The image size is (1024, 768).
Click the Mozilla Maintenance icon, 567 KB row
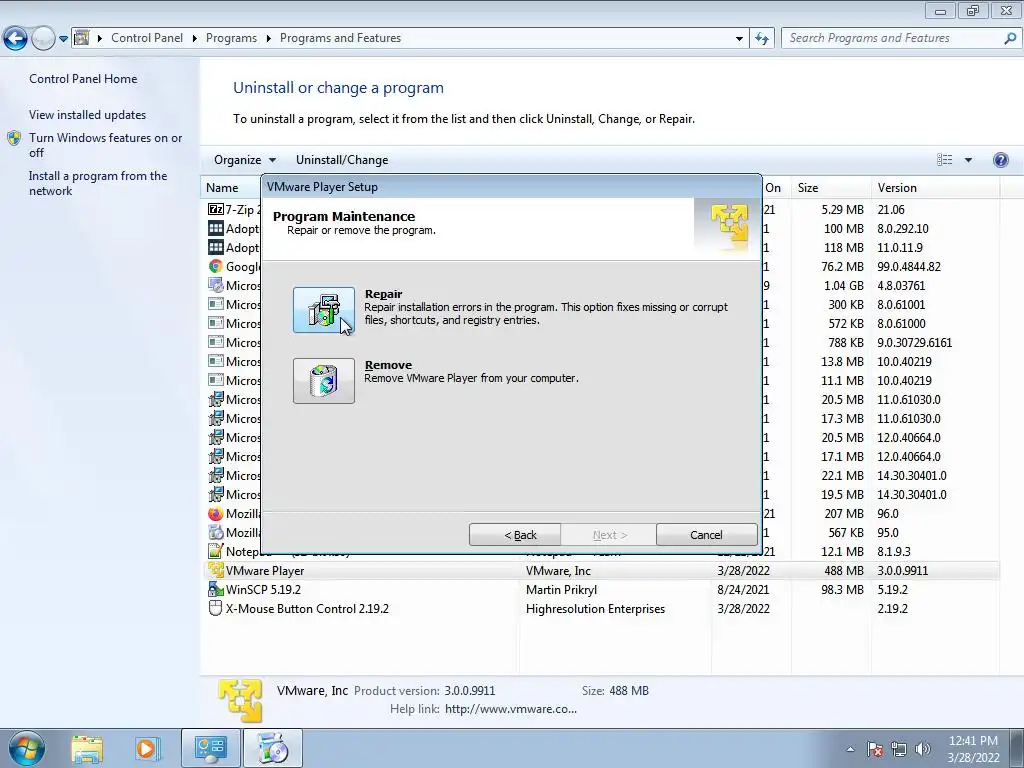[216, 532]
